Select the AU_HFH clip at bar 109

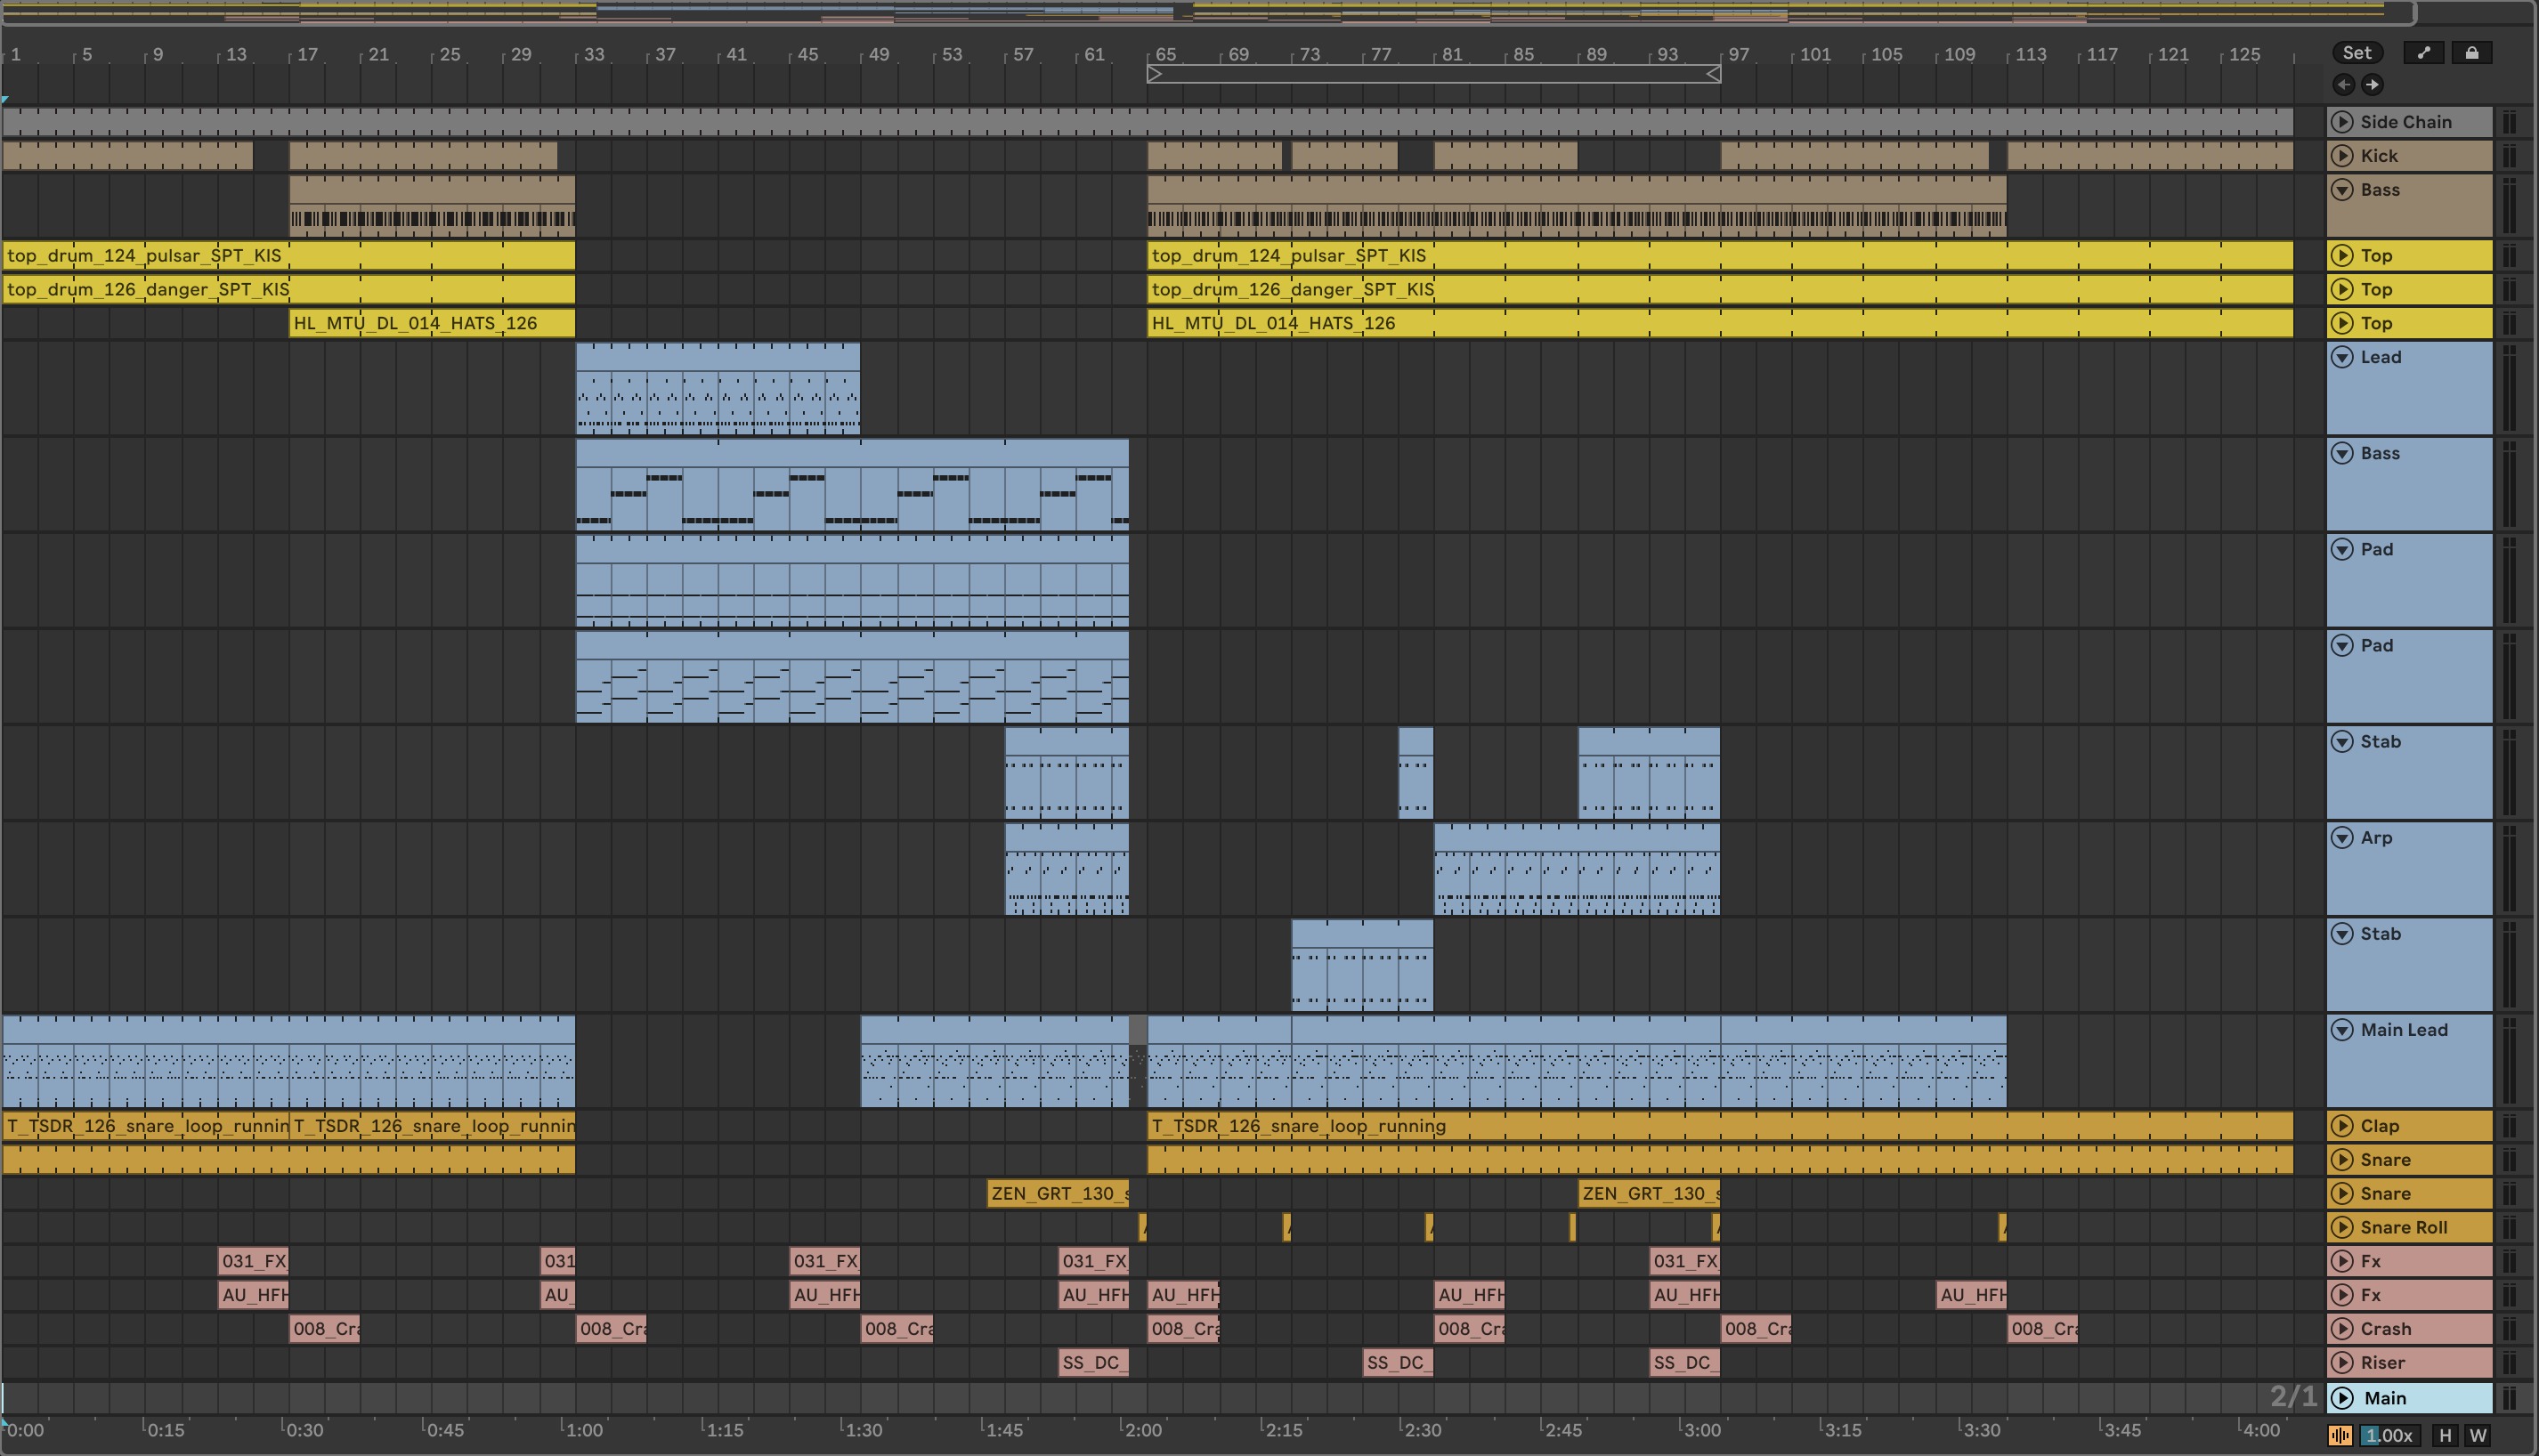click(1971, 1295)
